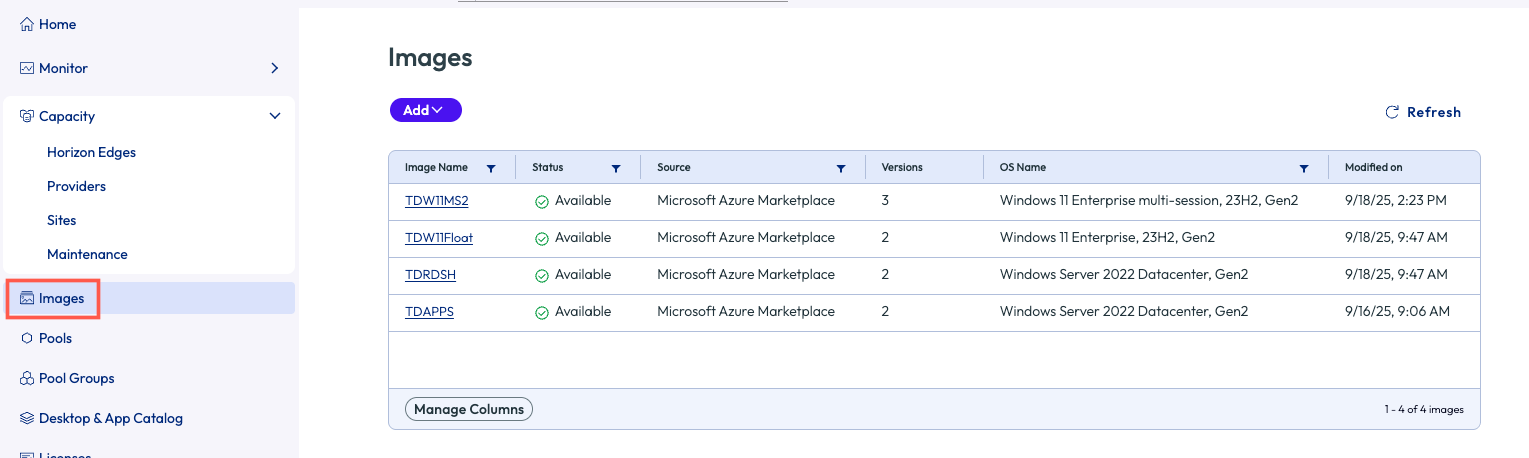
Task: Click the Pools hexagon icon
Action: (x=27, y=338)
